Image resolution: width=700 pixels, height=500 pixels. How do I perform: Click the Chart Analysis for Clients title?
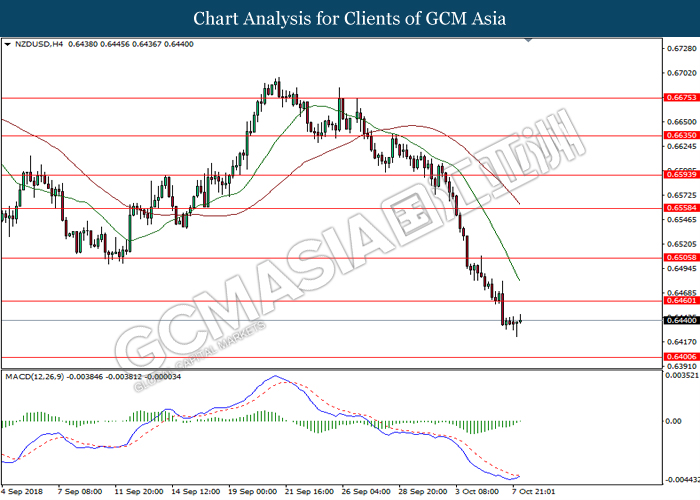[350, 18]
